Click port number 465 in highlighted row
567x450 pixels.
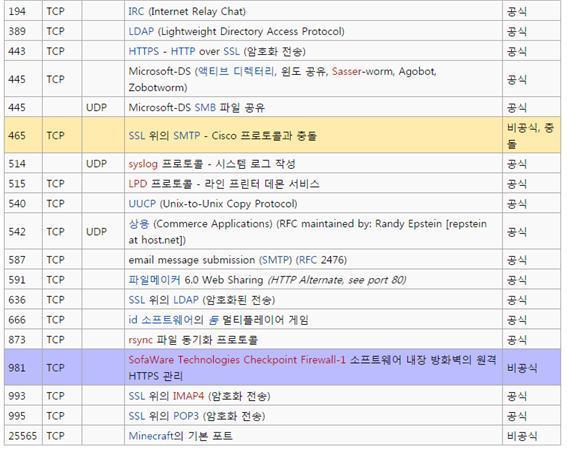tap(24, 136)
